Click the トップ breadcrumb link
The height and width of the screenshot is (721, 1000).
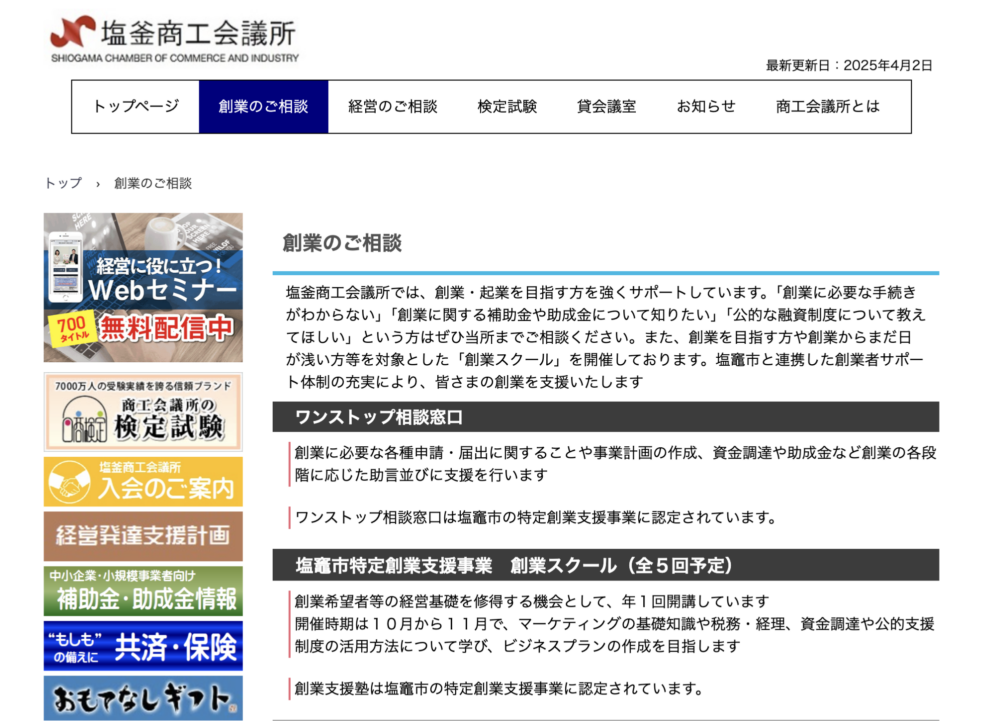pyautogui.click(x=63, y=184)
